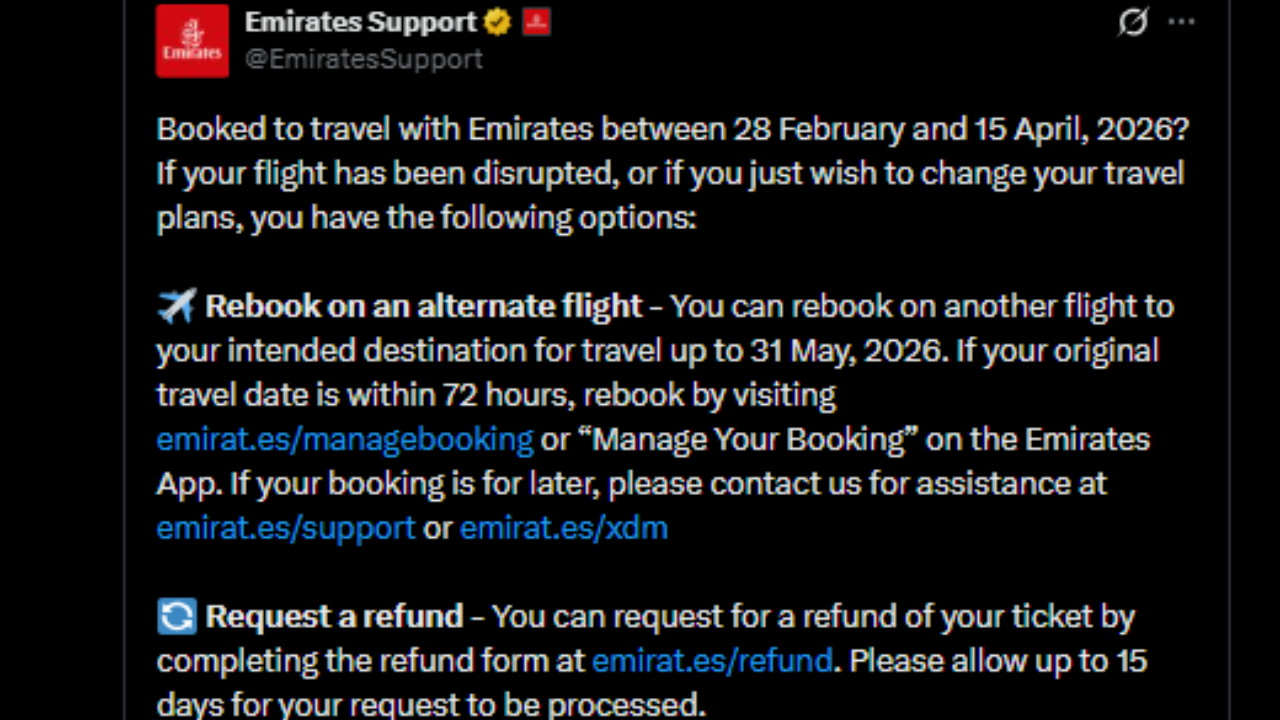This screenshot has height=720, width=1280.
Task: Open the emirat.es/refund form link
Action: (712, 660)
